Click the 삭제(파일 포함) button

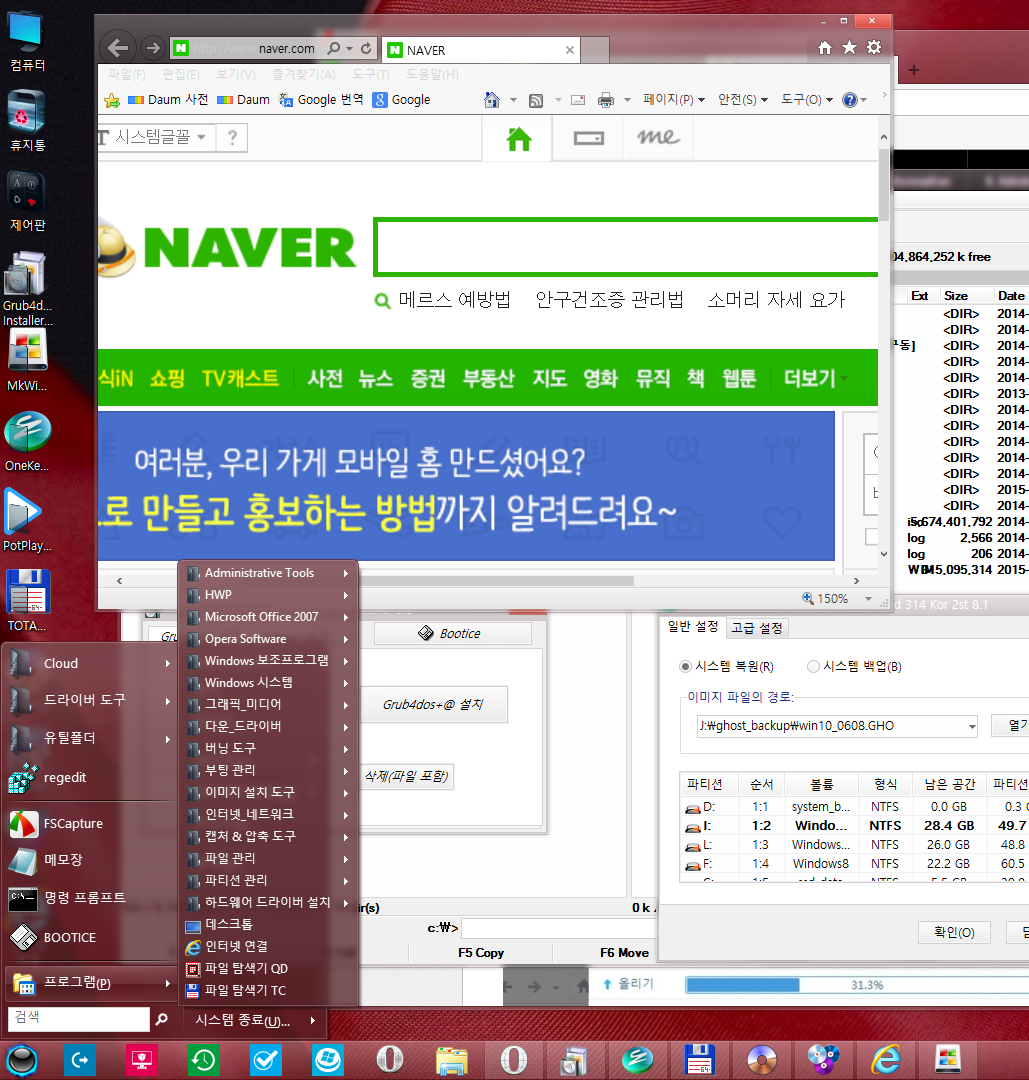point(406,776)
